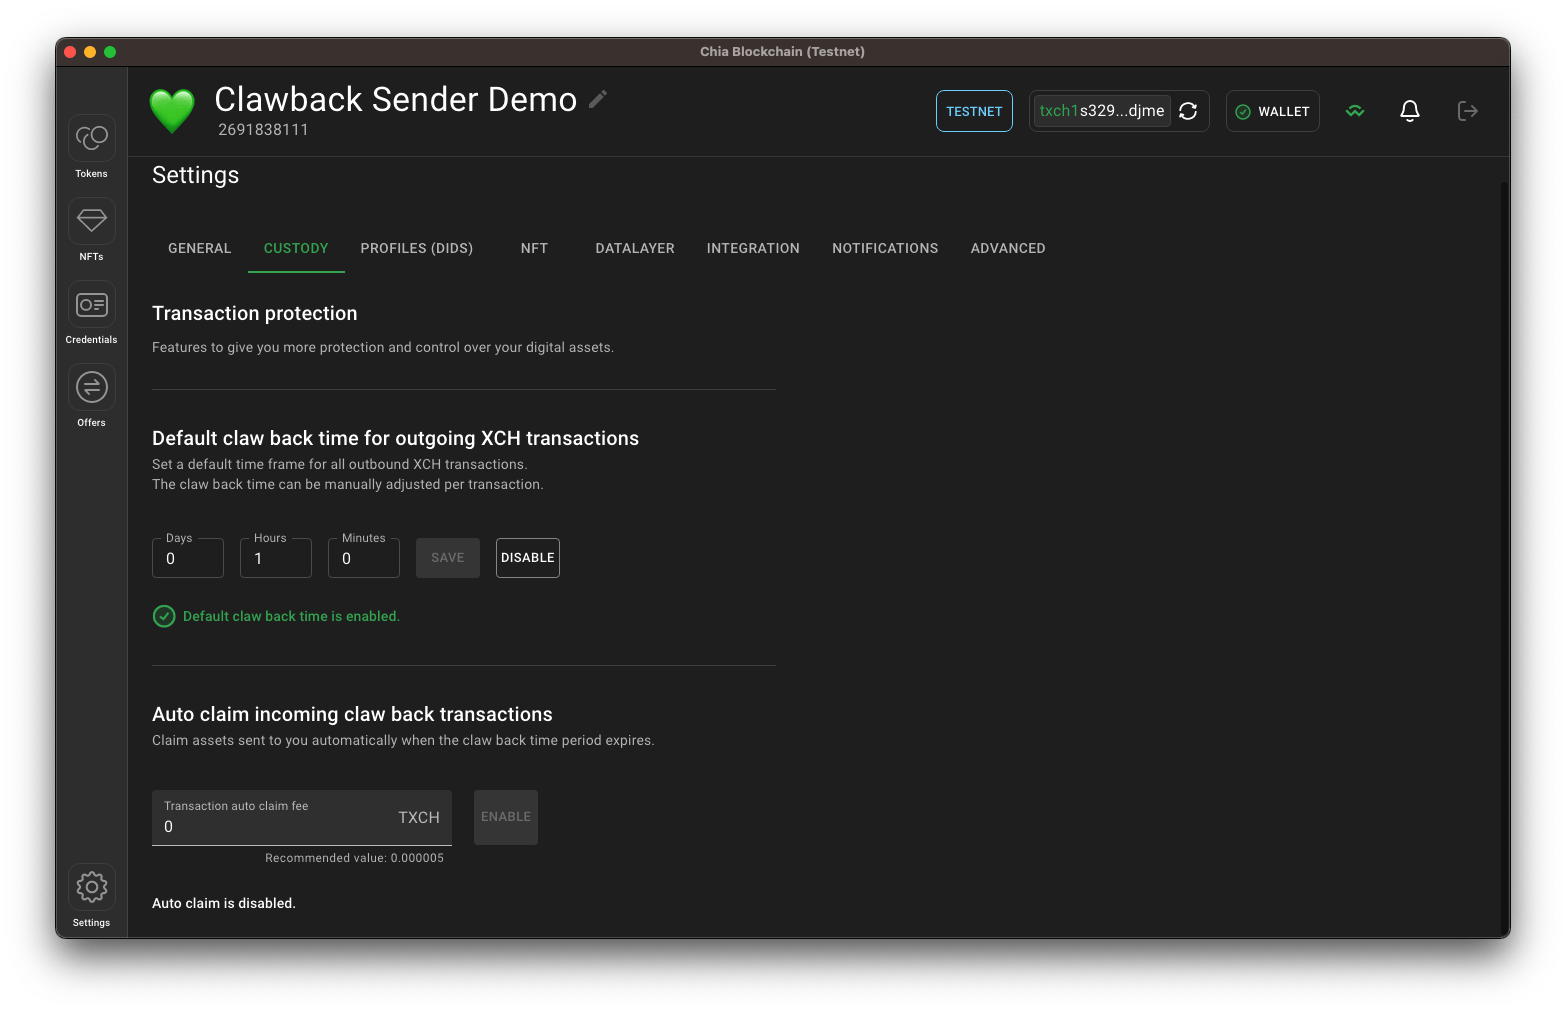Screen dimensions: 1566x1012
Task: Click the green connection status icon
Action: tap(1355, 111)
